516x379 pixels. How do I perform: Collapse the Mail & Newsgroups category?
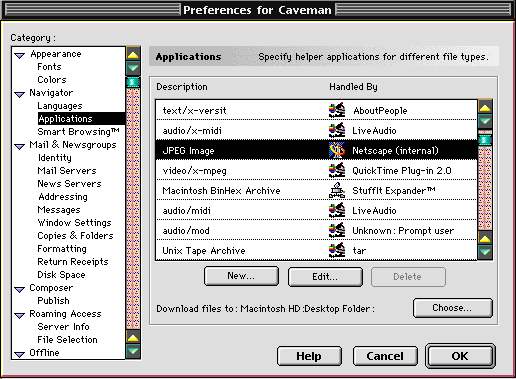point(20,146)
